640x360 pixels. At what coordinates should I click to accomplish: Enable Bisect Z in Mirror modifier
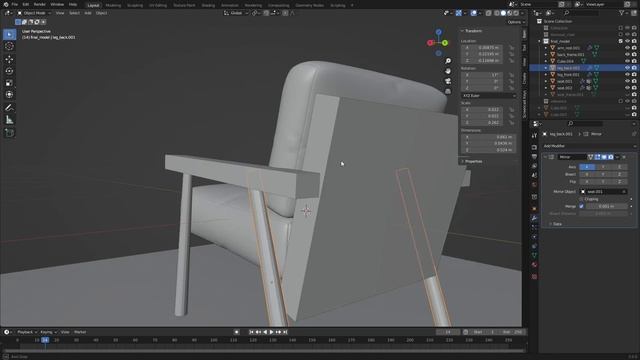(619, 174)
